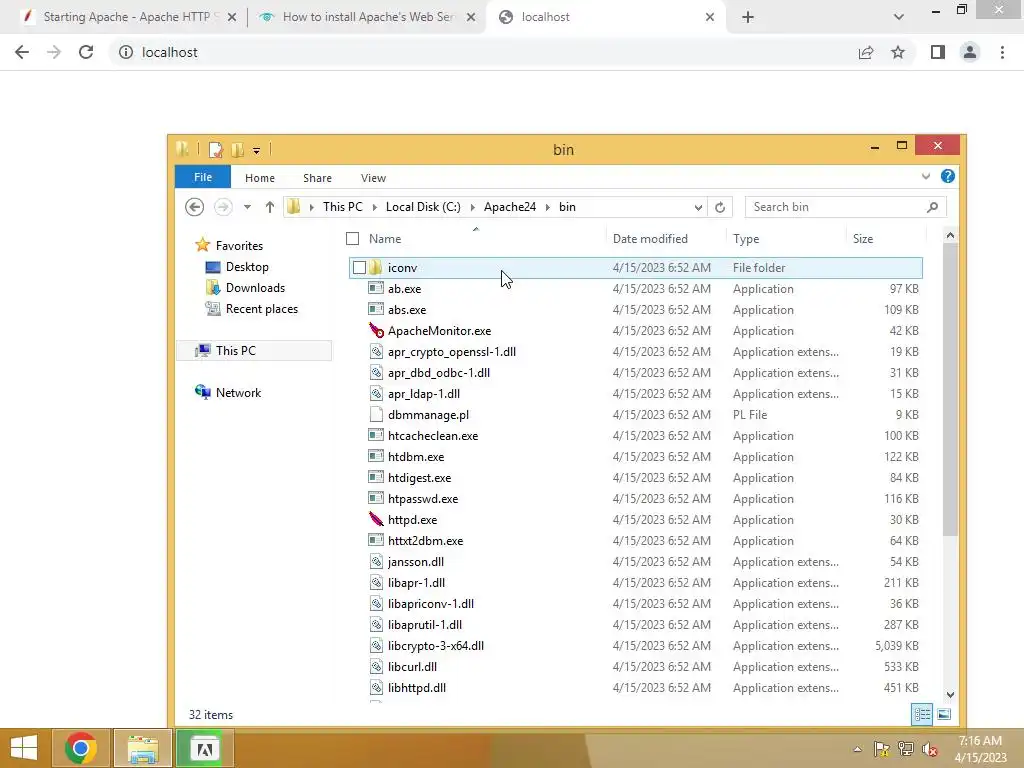Select the htpasswd.exe file name

[x=423, y=498]
